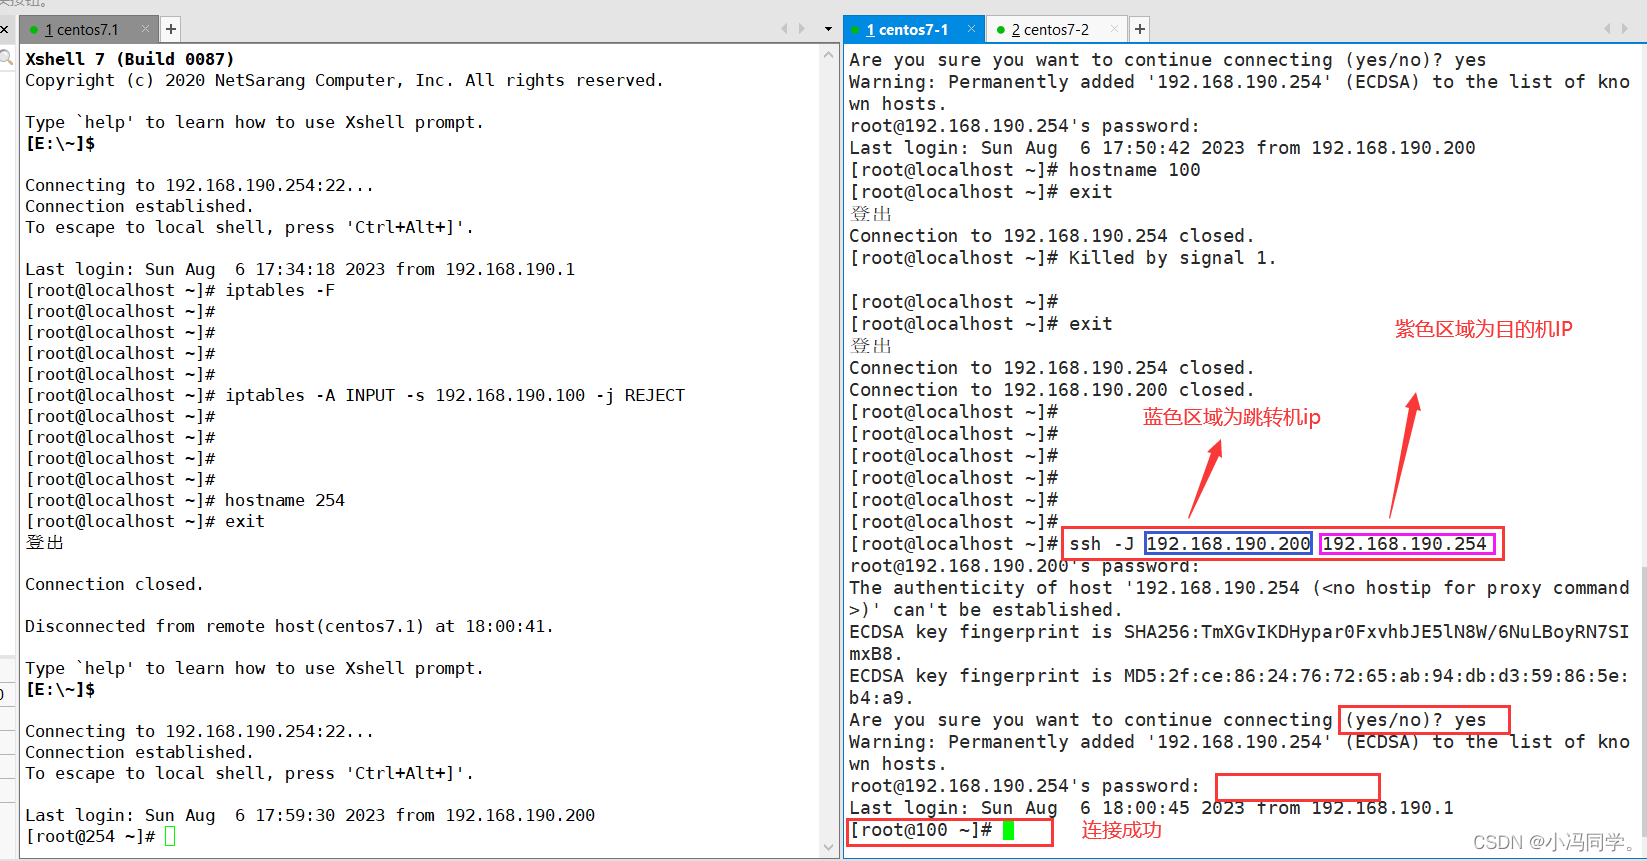Close the side panel with the X at far left
The height and width of the screenshot is (861, 1647).
4,30
